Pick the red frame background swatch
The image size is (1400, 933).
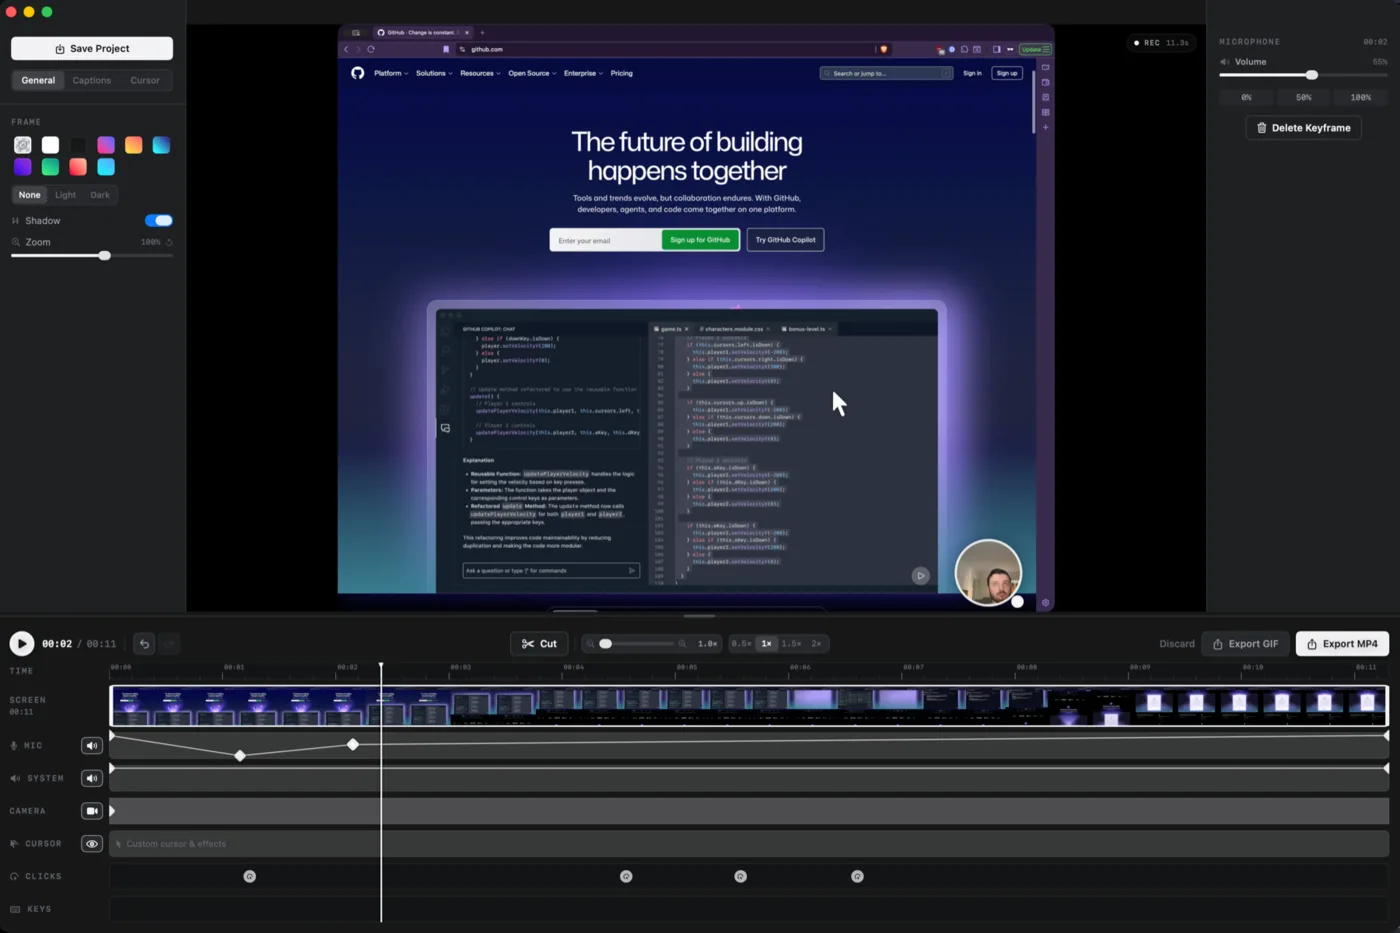78,167
